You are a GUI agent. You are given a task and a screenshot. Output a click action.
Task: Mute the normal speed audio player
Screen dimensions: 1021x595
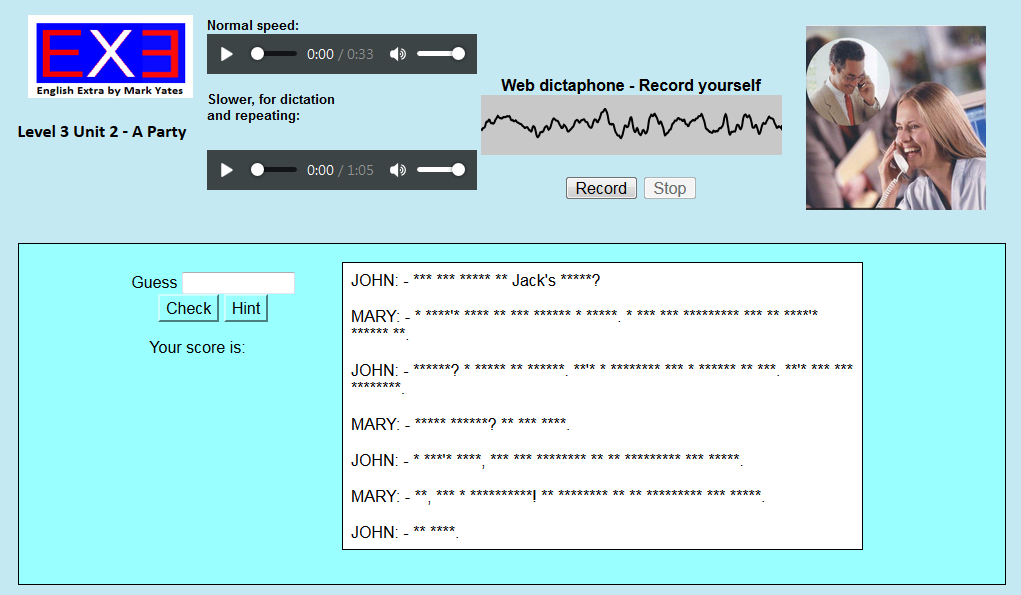[x=398, y=54]
